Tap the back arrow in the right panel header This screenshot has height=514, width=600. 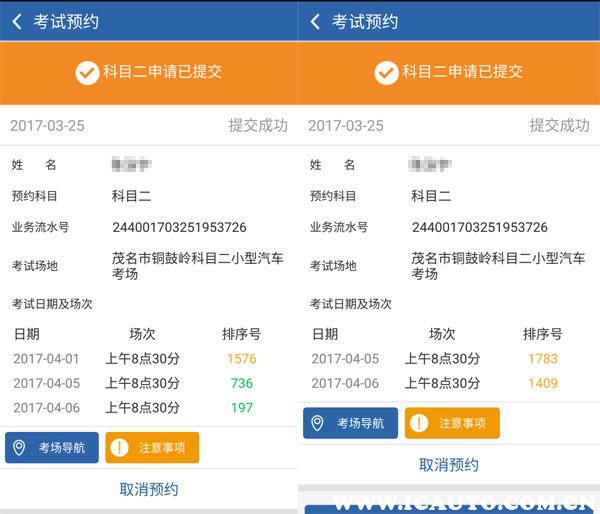point(315,21)
